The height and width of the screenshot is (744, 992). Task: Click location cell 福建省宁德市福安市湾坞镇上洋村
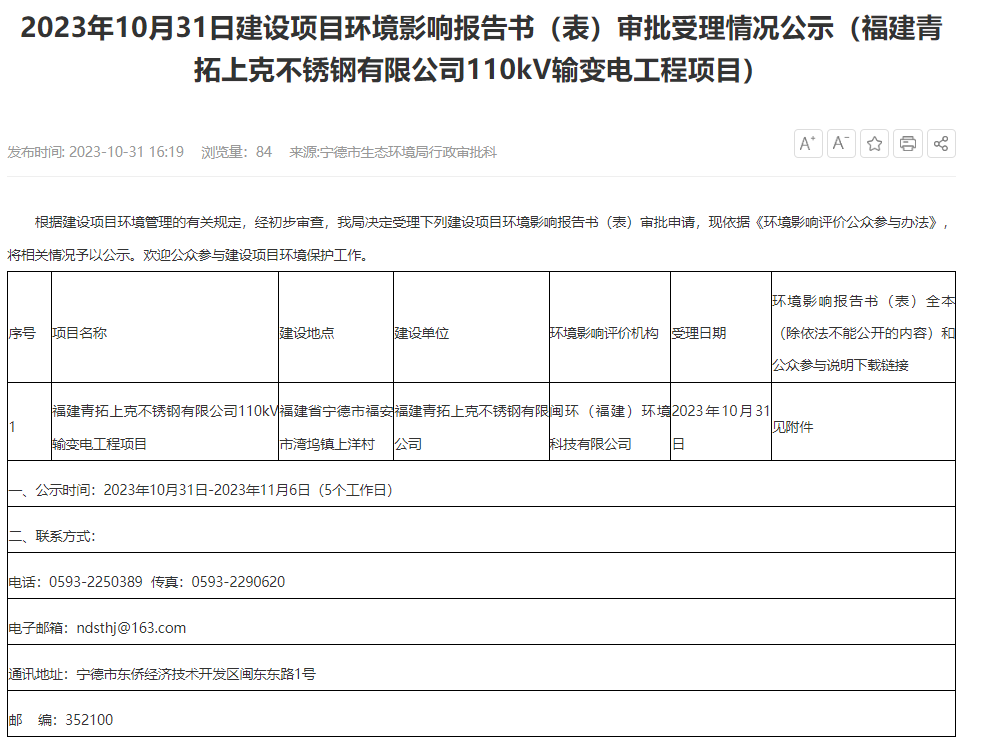[336, 421]
